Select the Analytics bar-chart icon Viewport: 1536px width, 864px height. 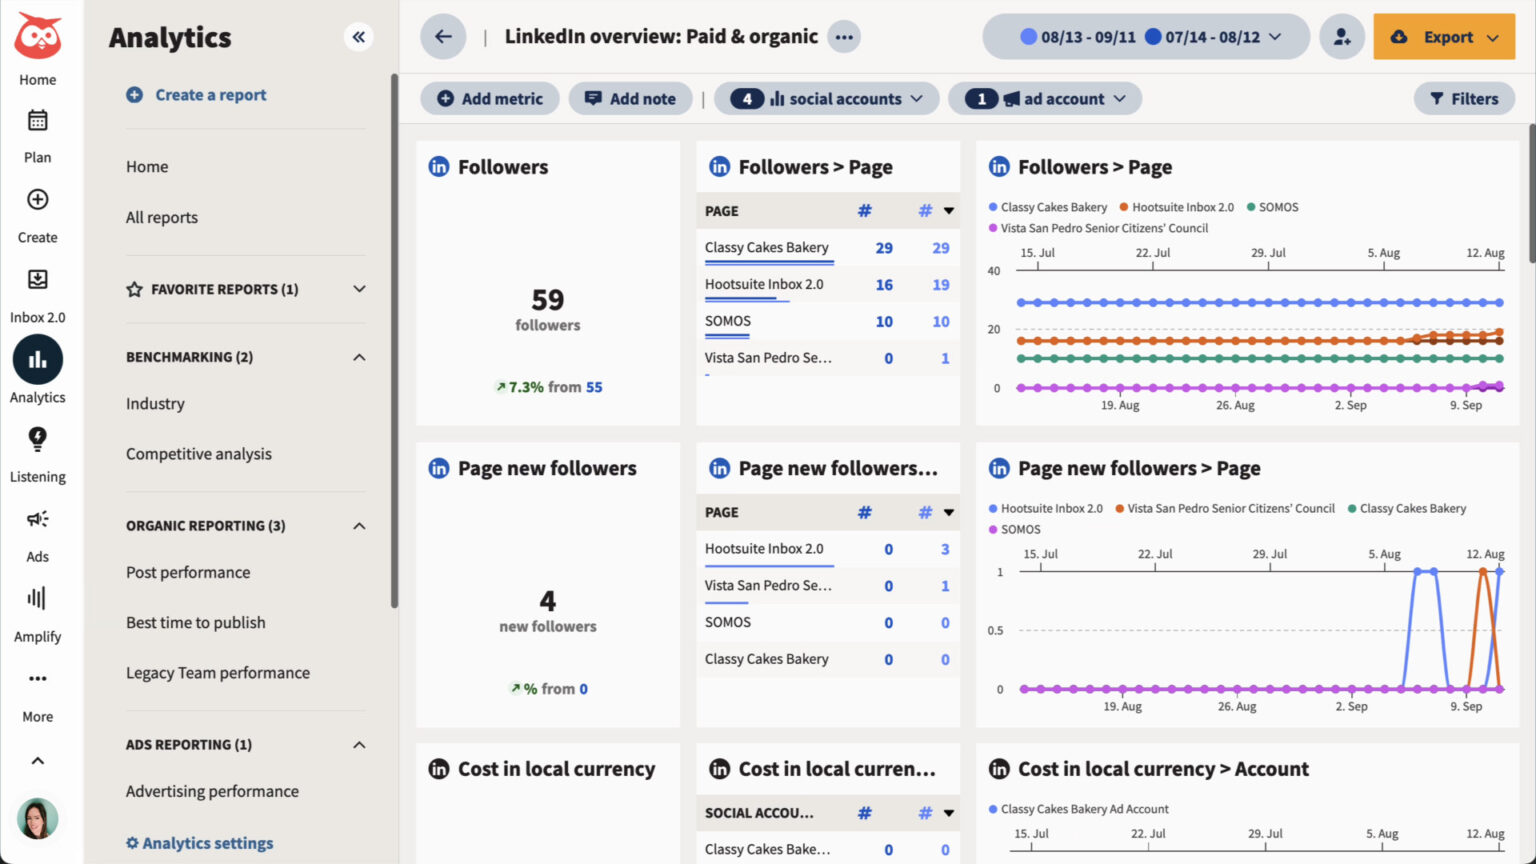(37, 360)
